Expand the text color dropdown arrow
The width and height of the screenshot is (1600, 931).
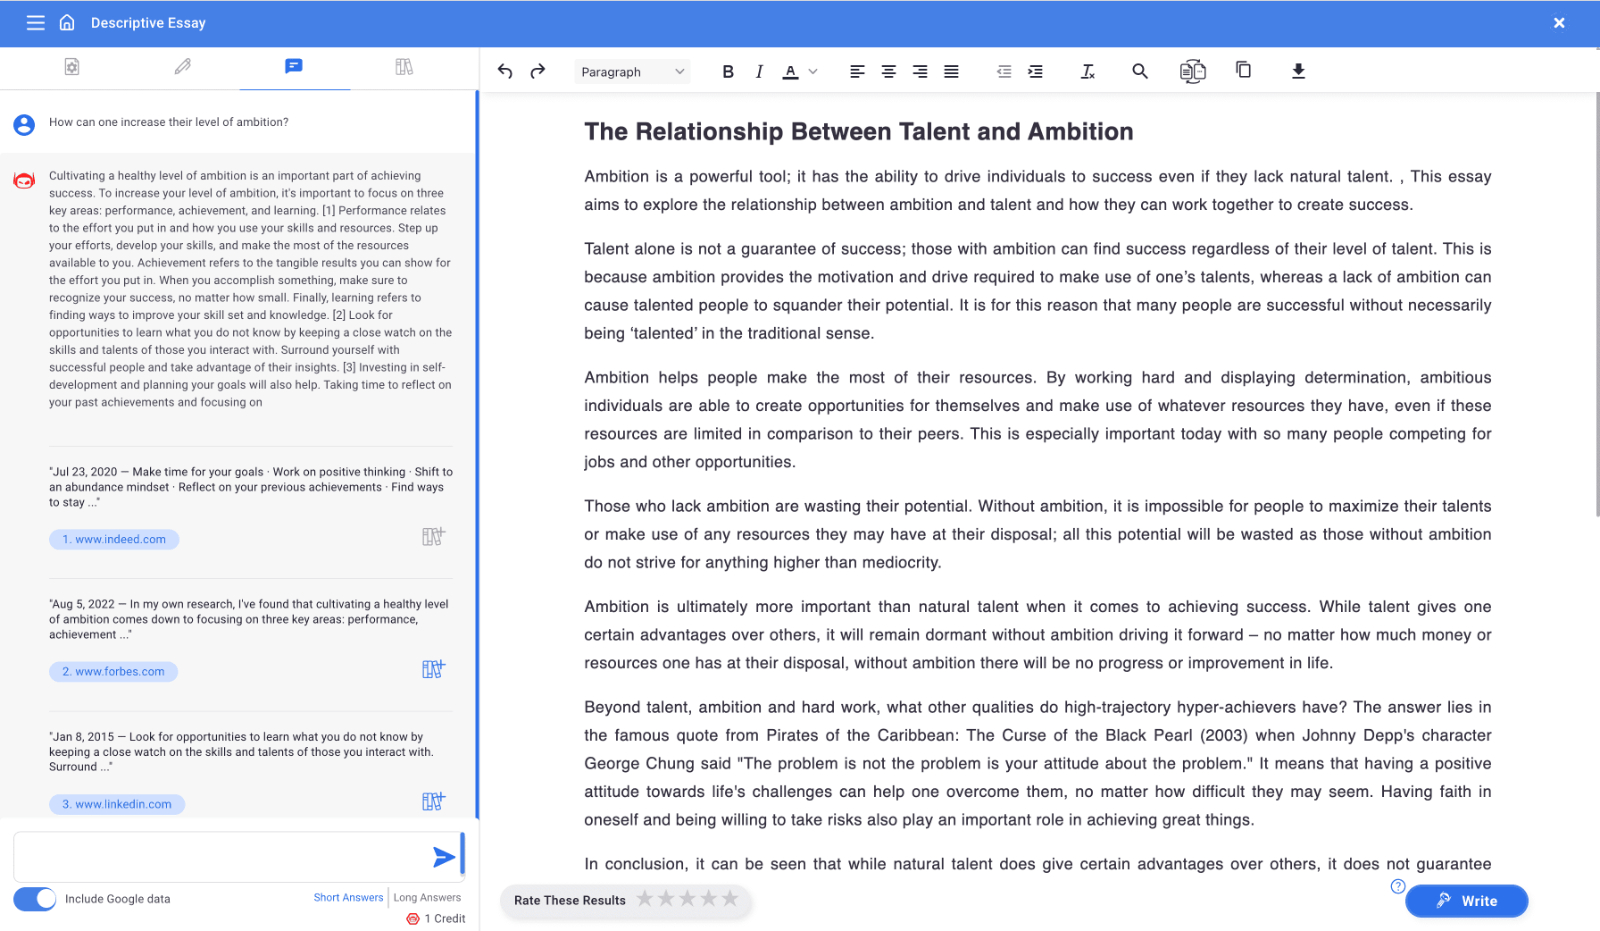pos(813,72)
